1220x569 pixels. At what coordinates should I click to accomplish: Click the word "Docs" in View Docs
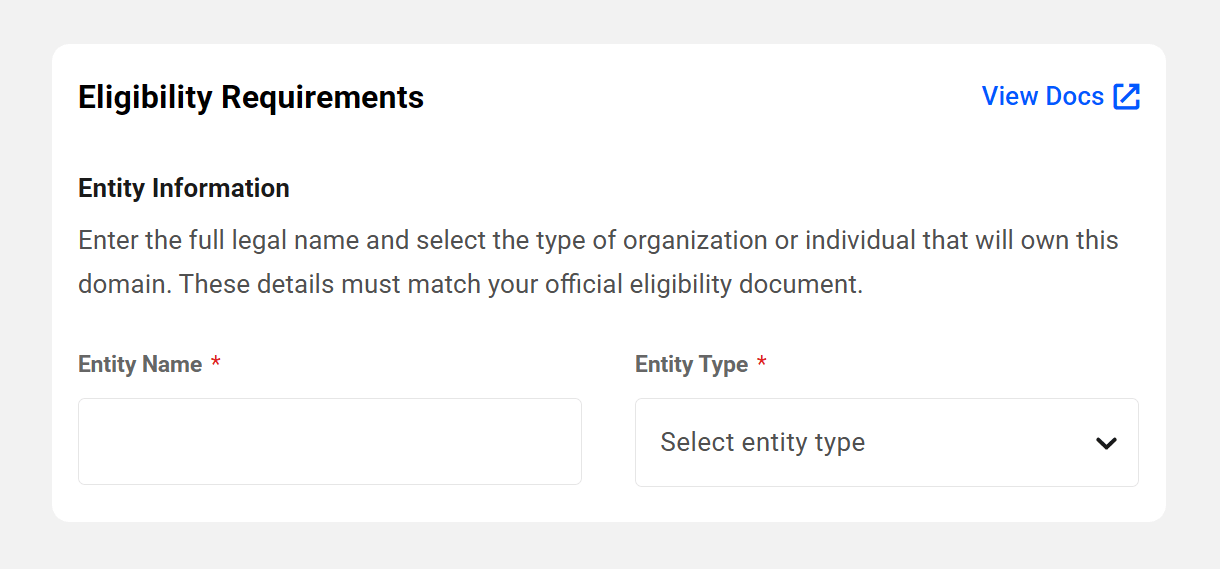[x=1074, y=97]
